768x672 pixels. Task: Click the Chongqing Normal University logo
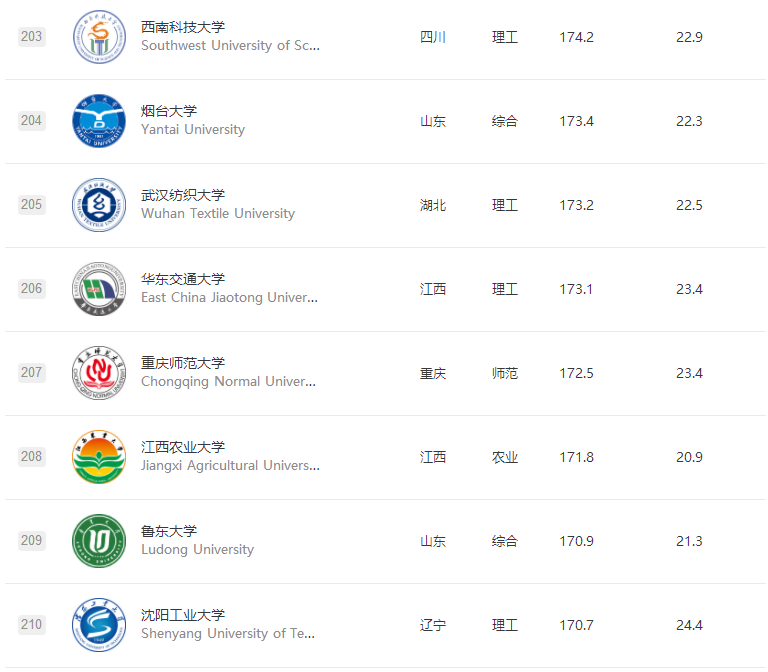click(99, 373)
